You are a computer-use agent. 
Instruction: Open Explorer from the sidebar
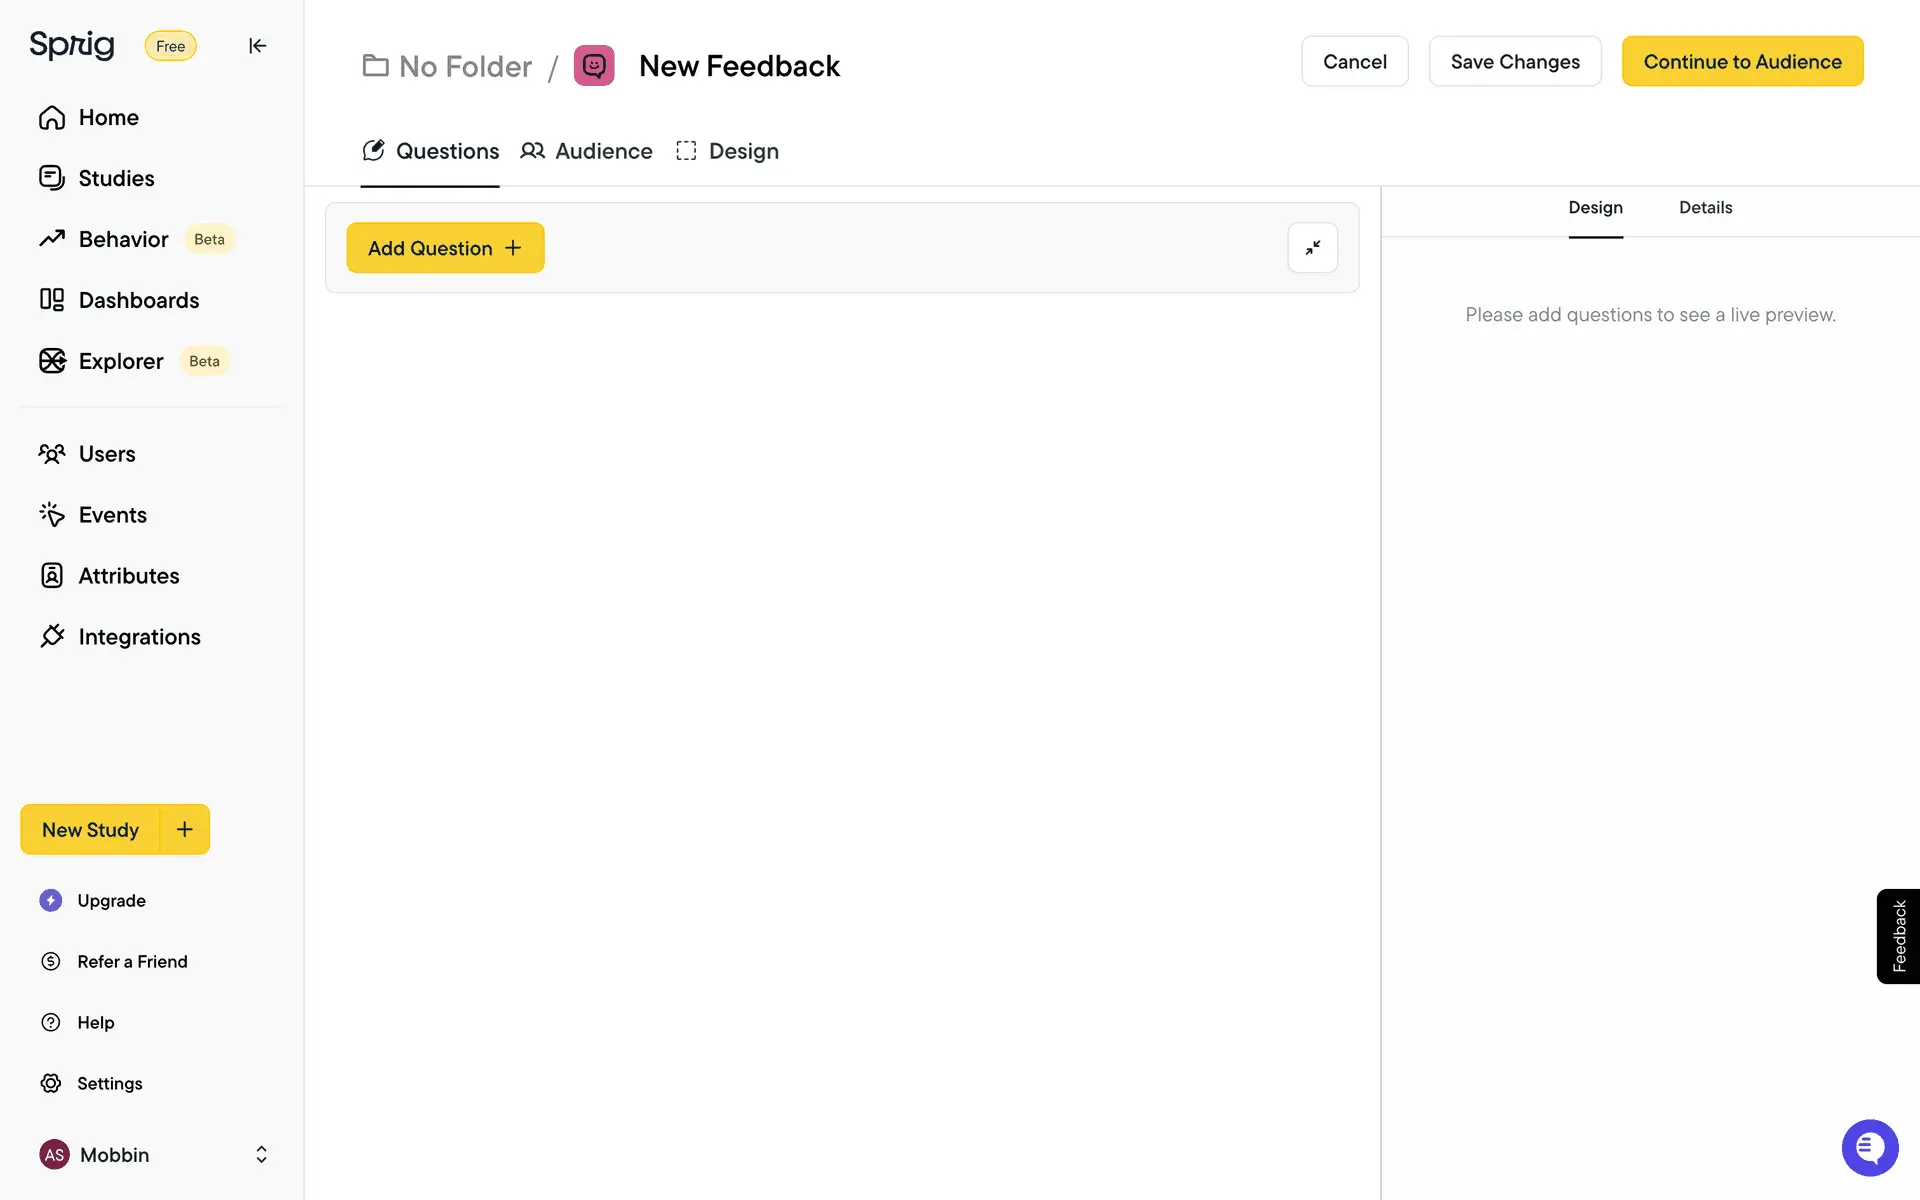pyautogui.click(x=121, y=361)
